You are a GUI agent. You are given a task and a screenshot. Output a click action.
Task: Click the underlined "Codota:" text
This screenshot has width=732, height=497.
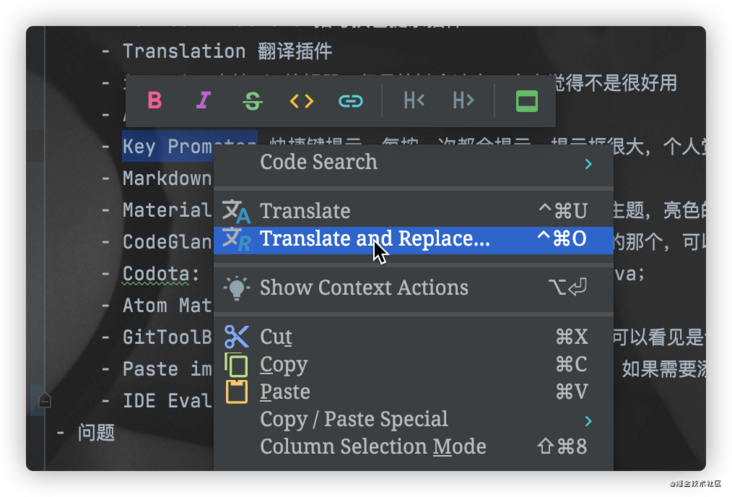click(161, 274)
